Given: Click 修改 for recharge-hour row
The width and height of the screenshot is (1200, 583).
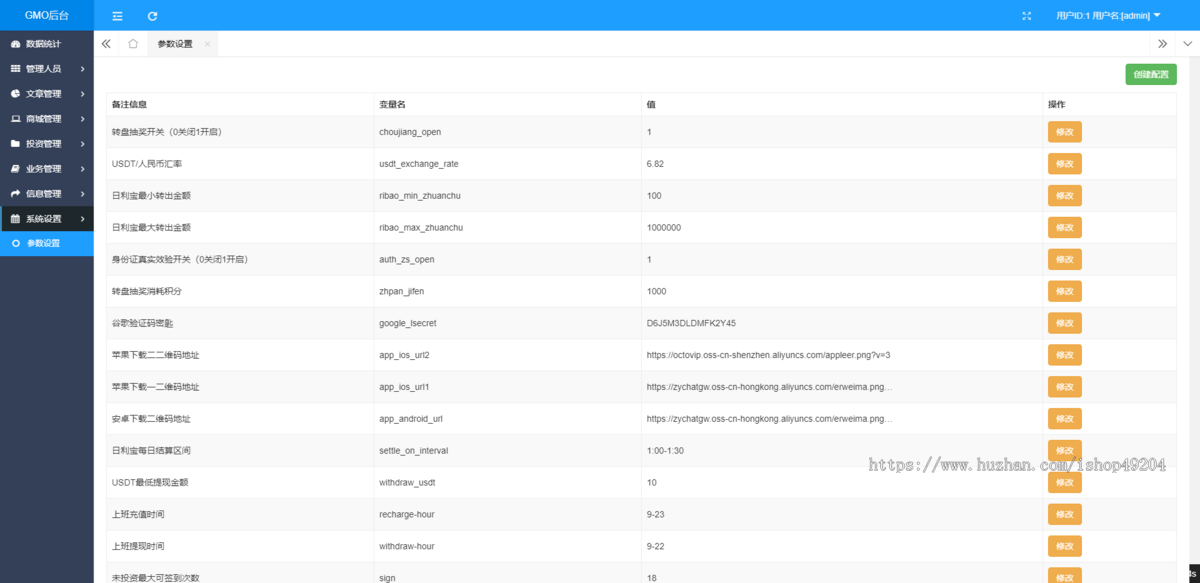Looking at the screenshot, I should pos(1064,514).
